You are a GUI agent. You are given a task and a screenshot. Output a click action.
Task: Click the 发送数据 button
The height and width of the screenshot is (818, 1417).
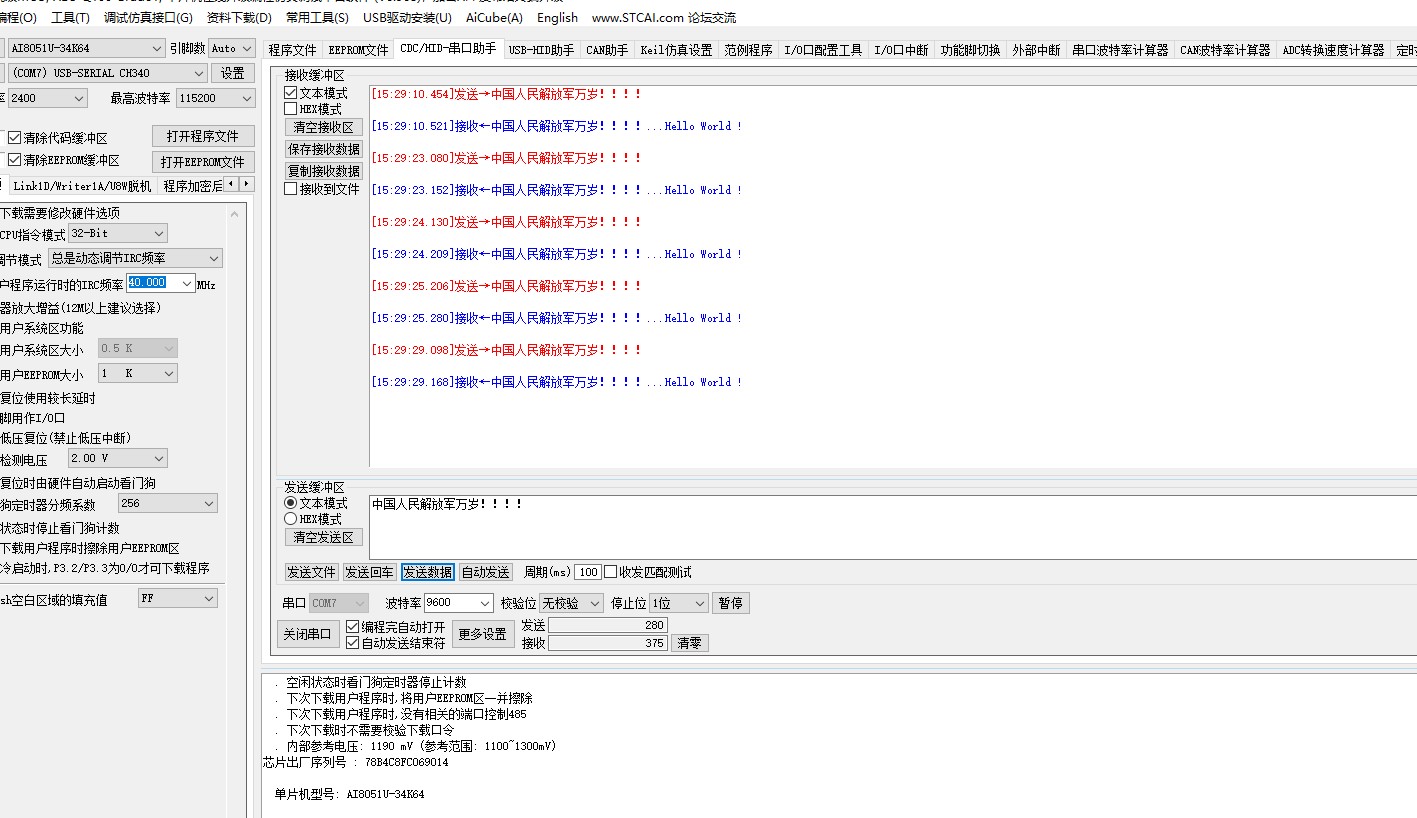pos(427,571)
